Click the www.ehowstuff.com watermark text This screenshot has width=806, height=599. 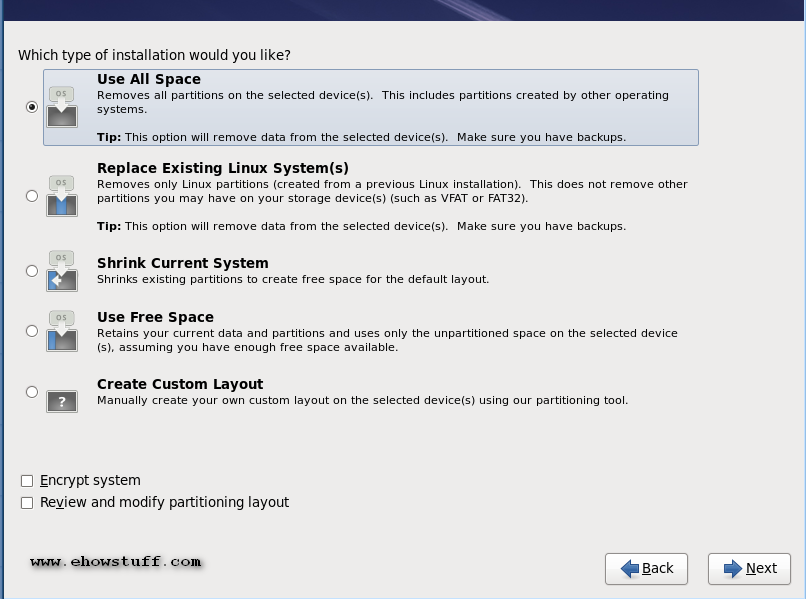(x=116, y=562)
